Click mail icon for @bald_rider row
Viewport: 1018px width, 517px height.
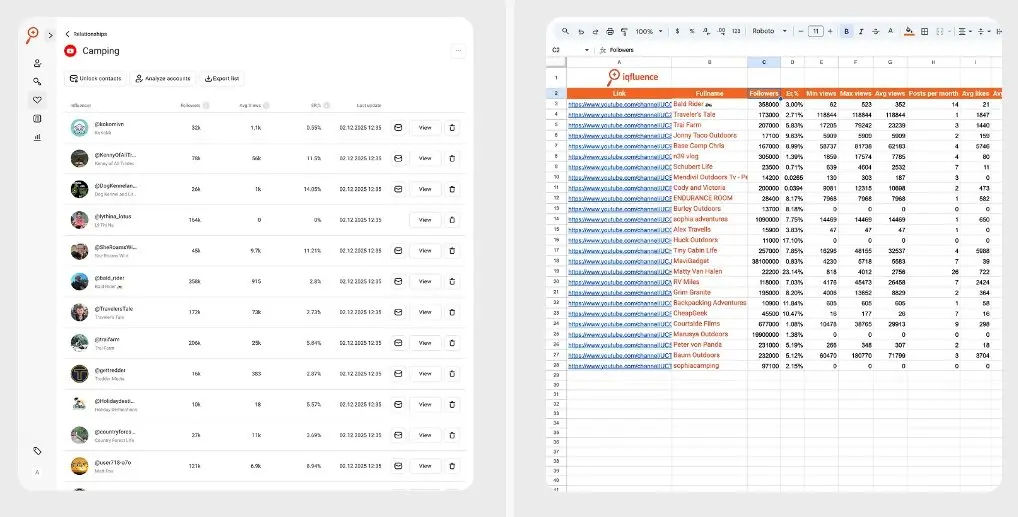397,282
